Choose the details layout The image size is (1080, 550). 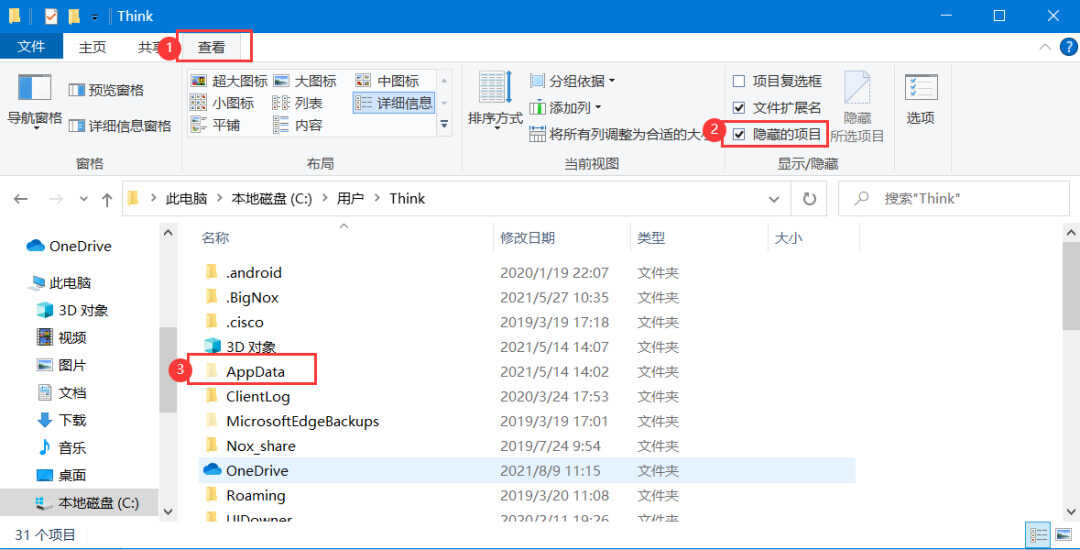click(393, 103)
